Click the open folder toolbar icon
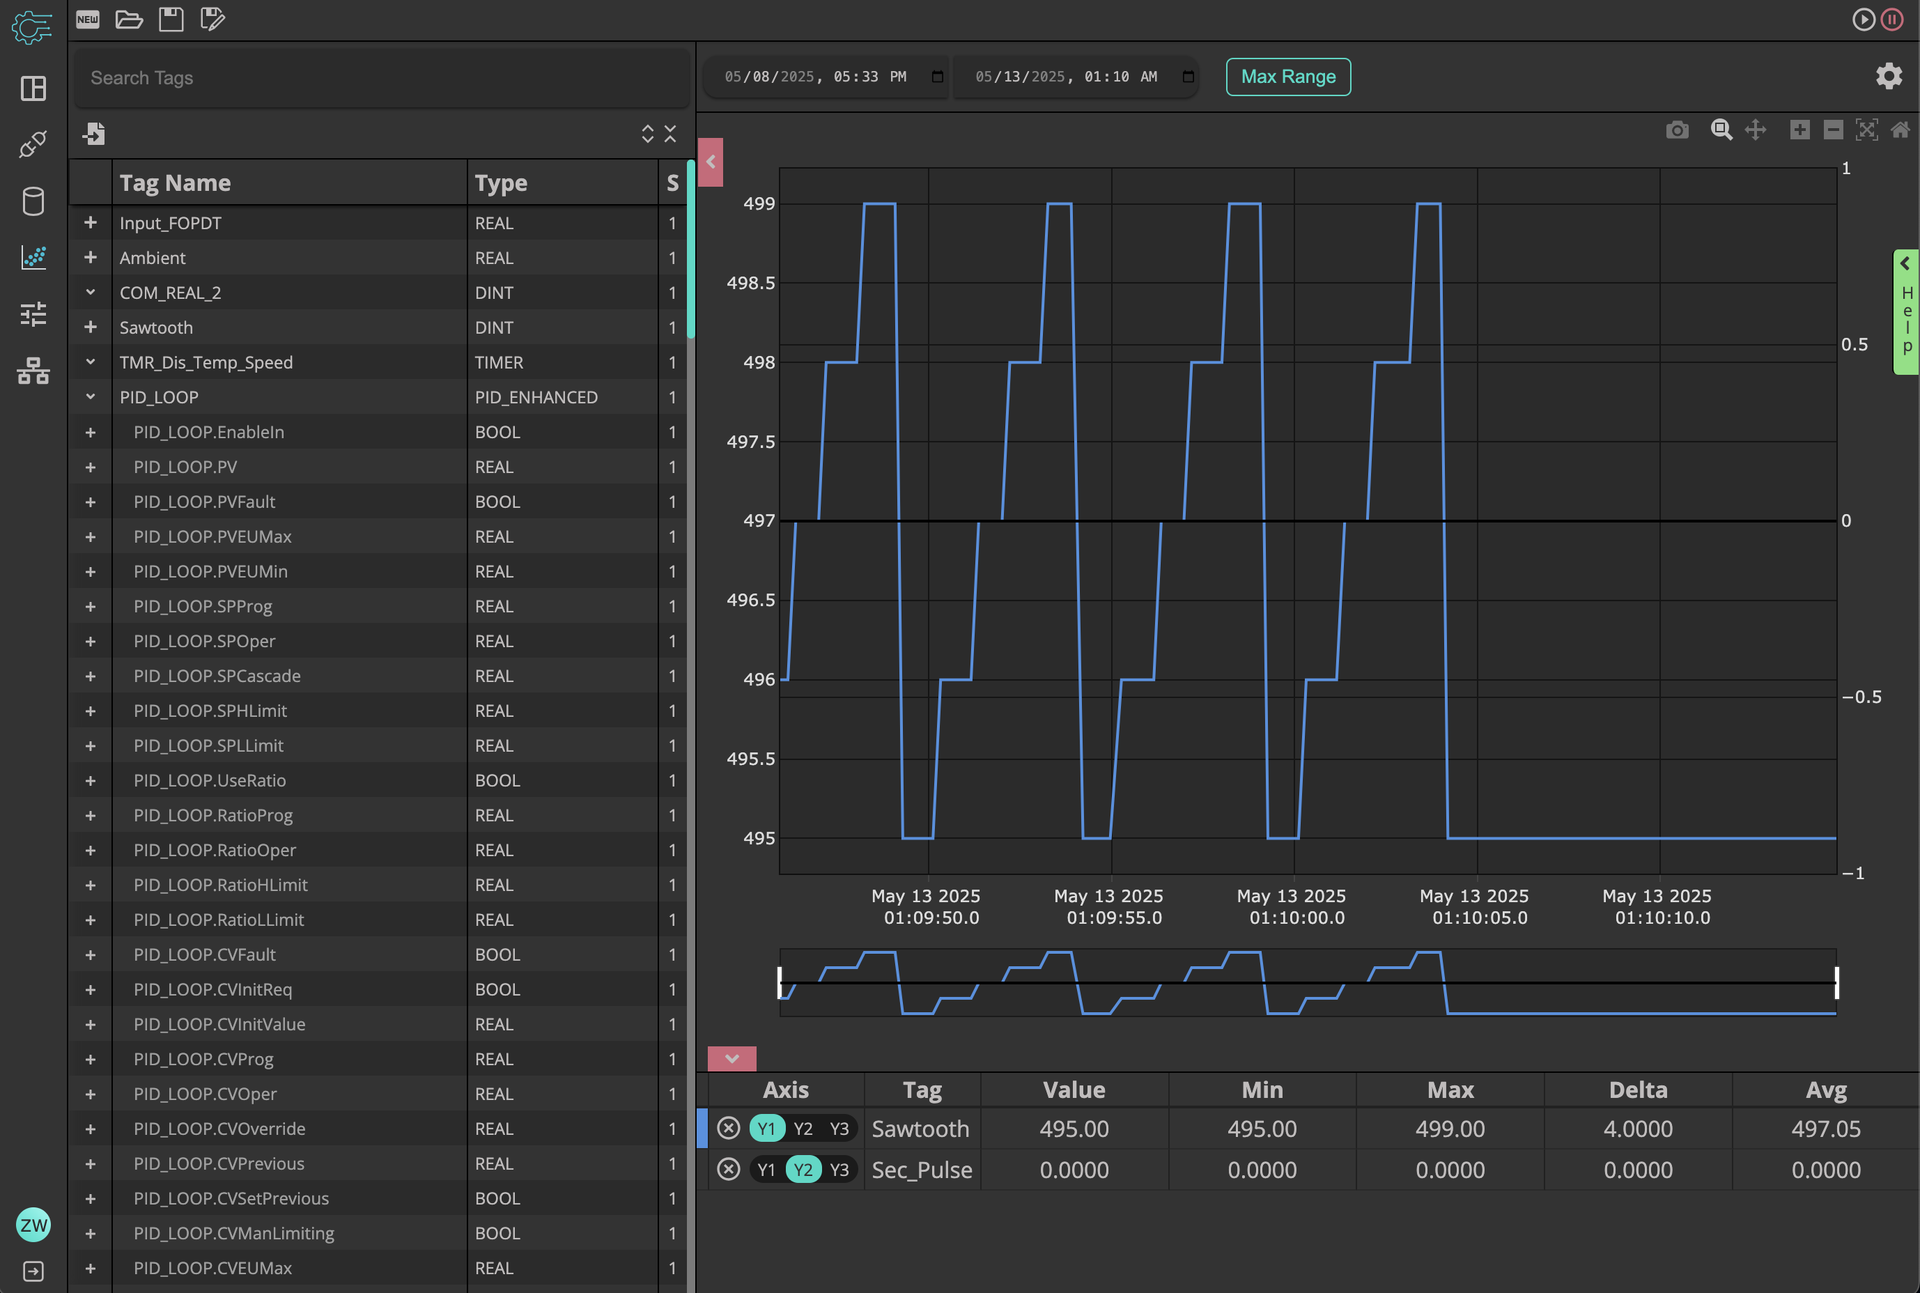The image size is (1920, 1293). pos(129,19)
